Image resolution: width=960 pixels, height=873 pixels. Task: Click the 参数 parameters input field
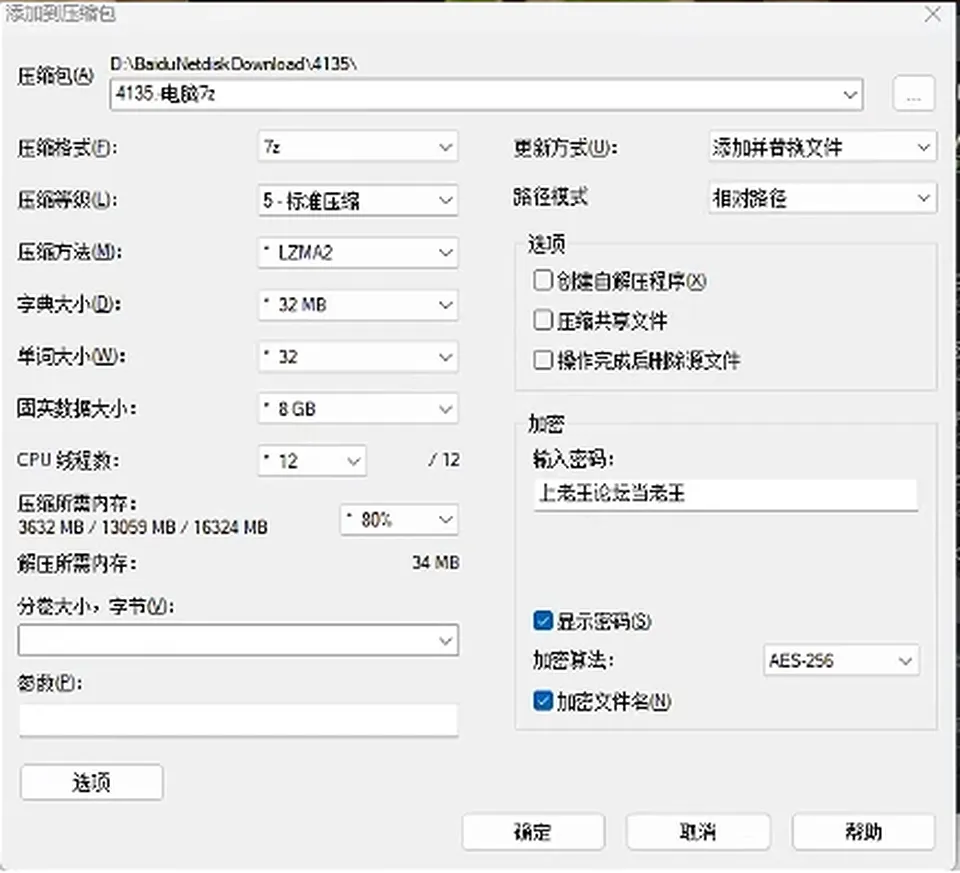pyautogui.click(x=238, y=720)
